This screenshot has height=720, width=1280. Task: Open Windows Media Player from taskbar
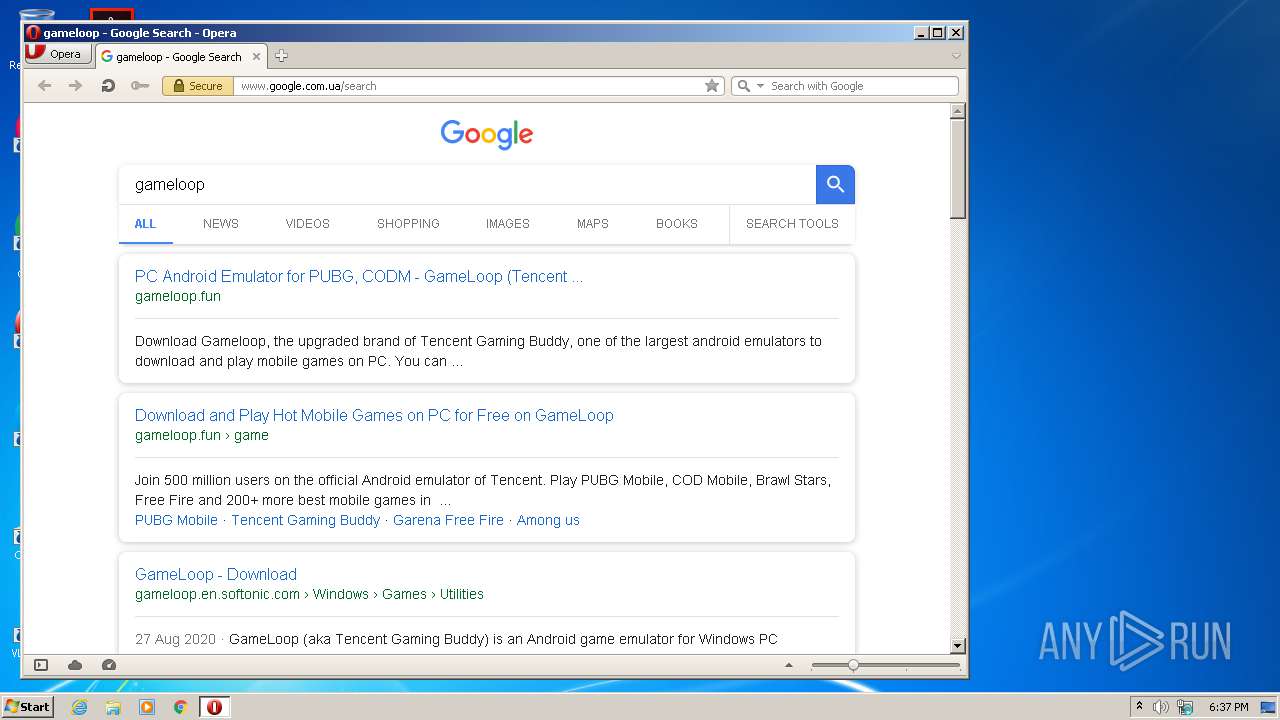(x=147, y=707)
